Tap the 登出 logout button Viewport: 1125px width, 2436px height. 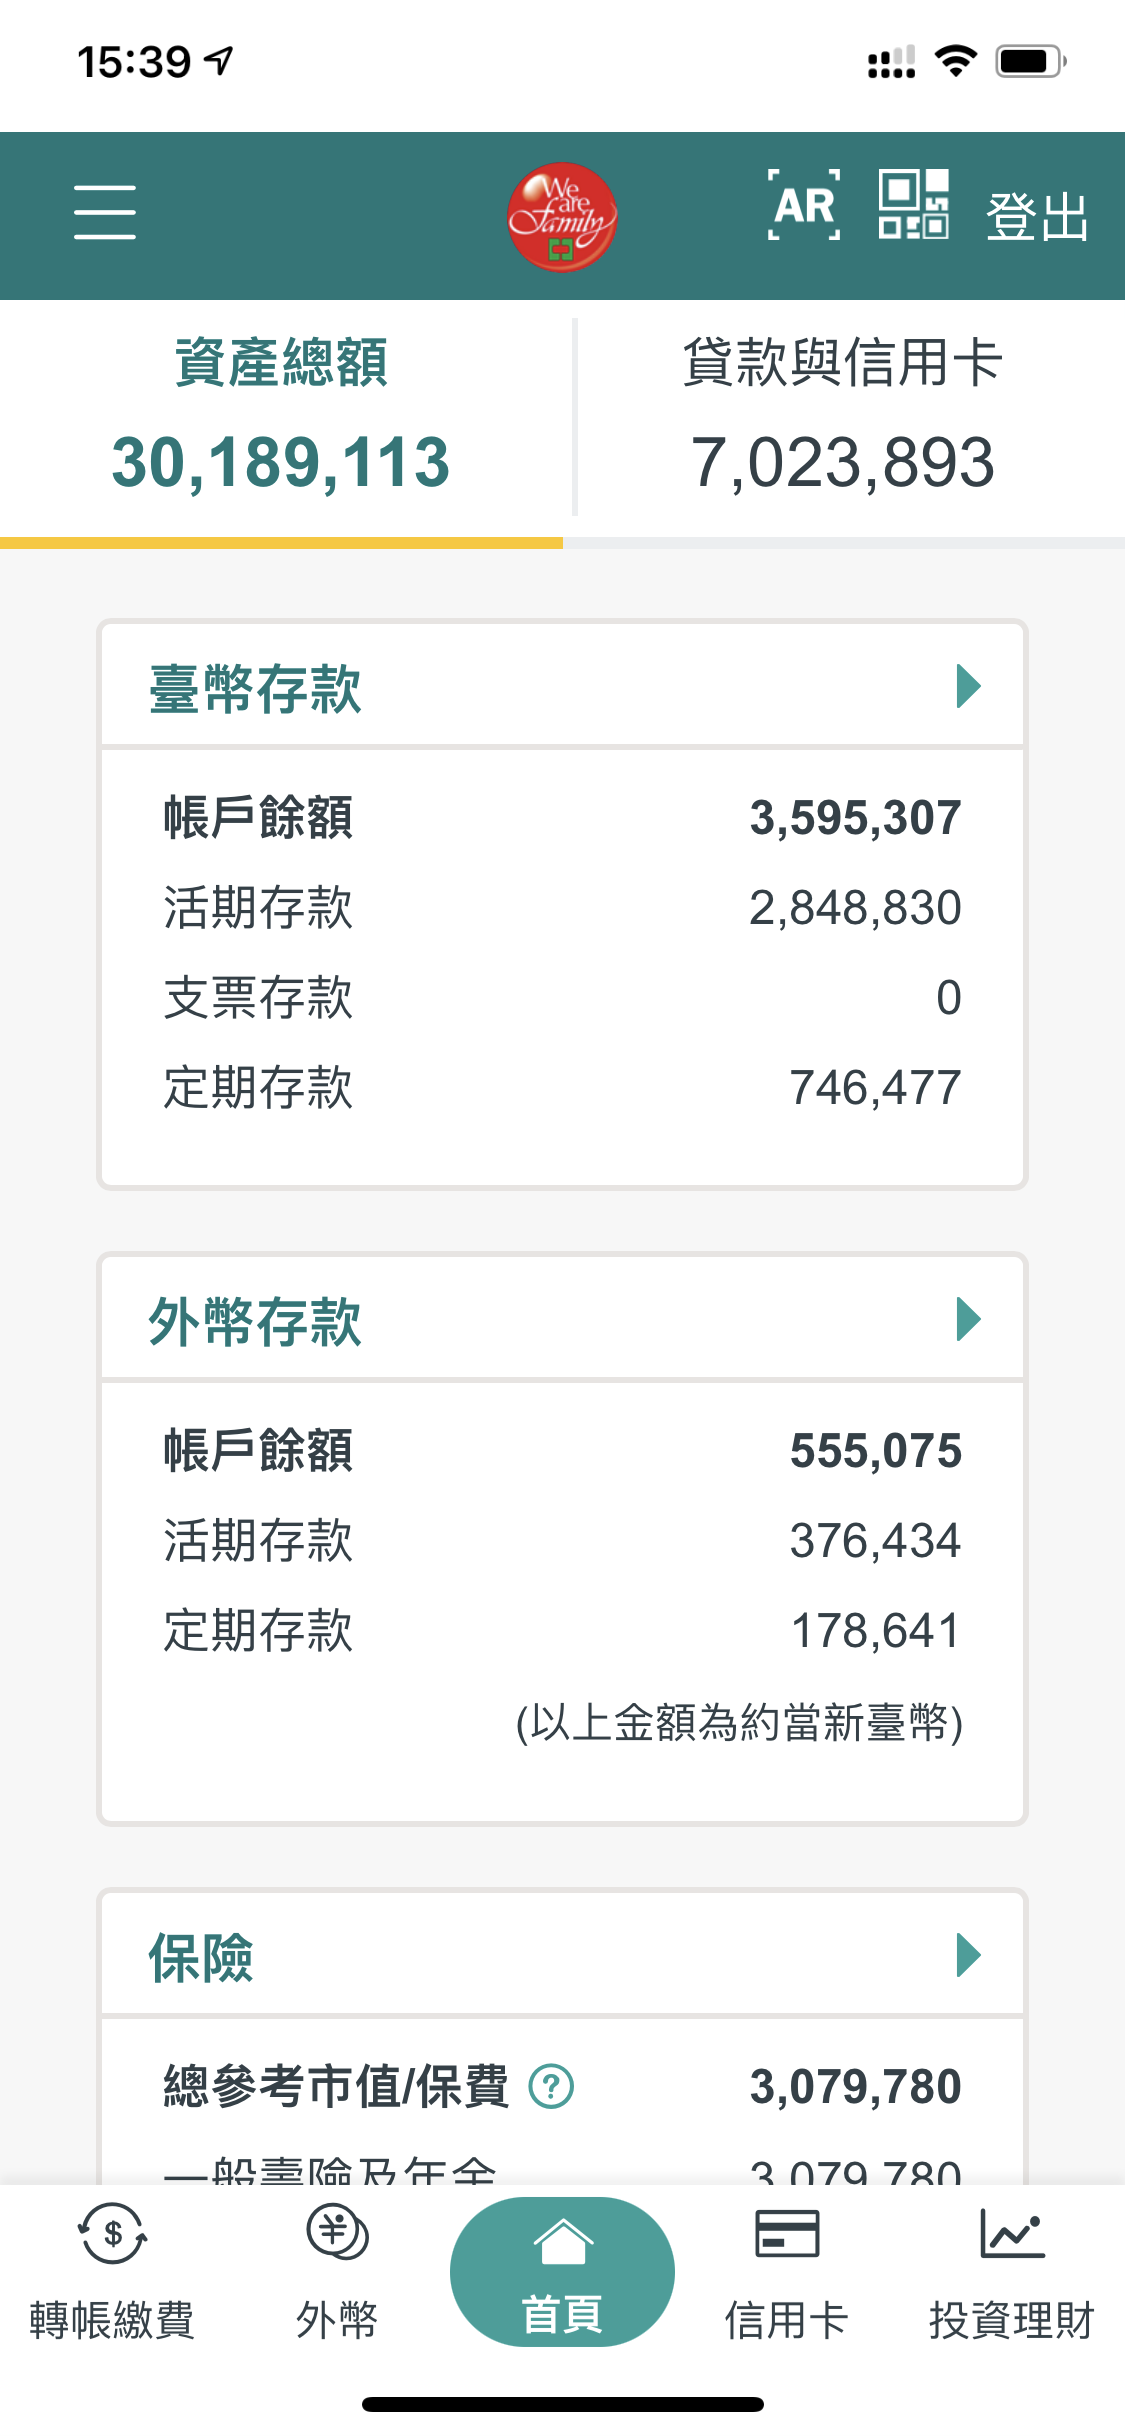click(1037, 217)
